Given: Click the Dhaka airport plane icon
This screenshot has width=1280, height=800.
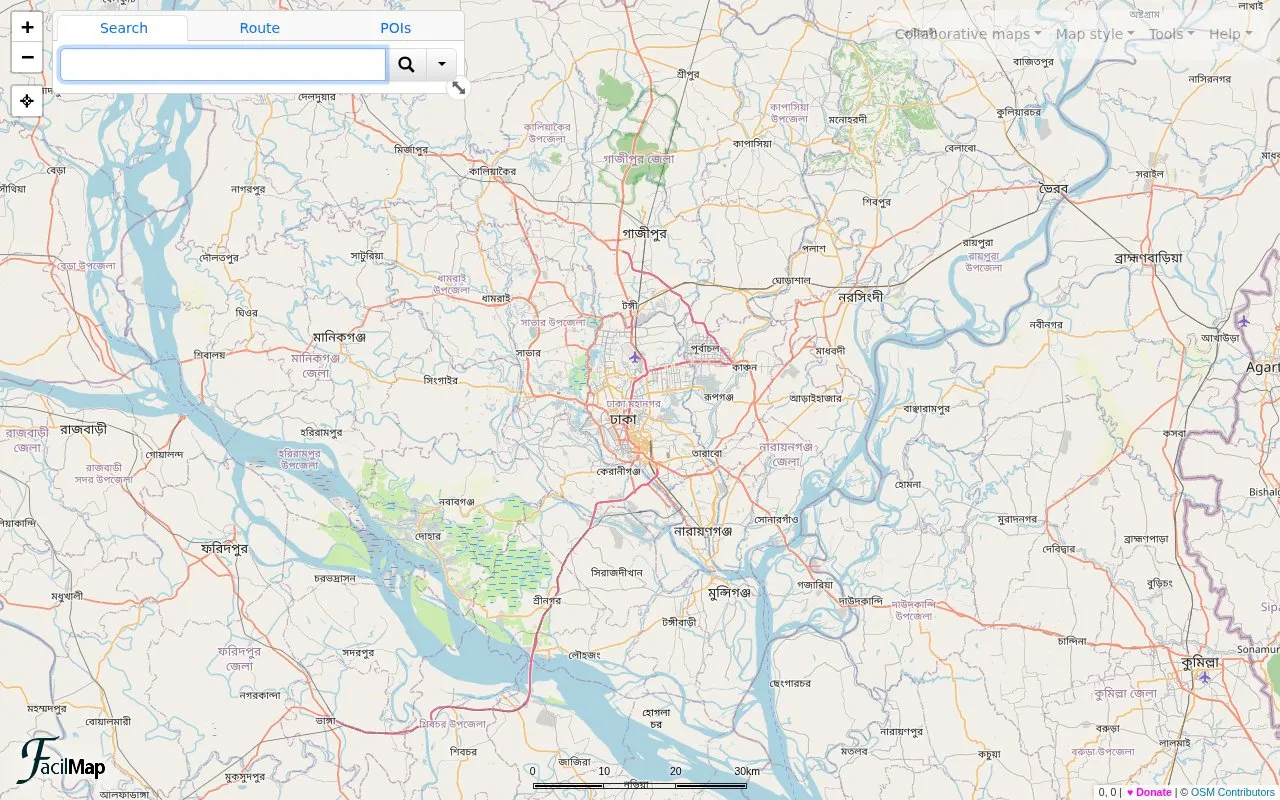Looking at the screenshot, I should click(x=635, y=356).
